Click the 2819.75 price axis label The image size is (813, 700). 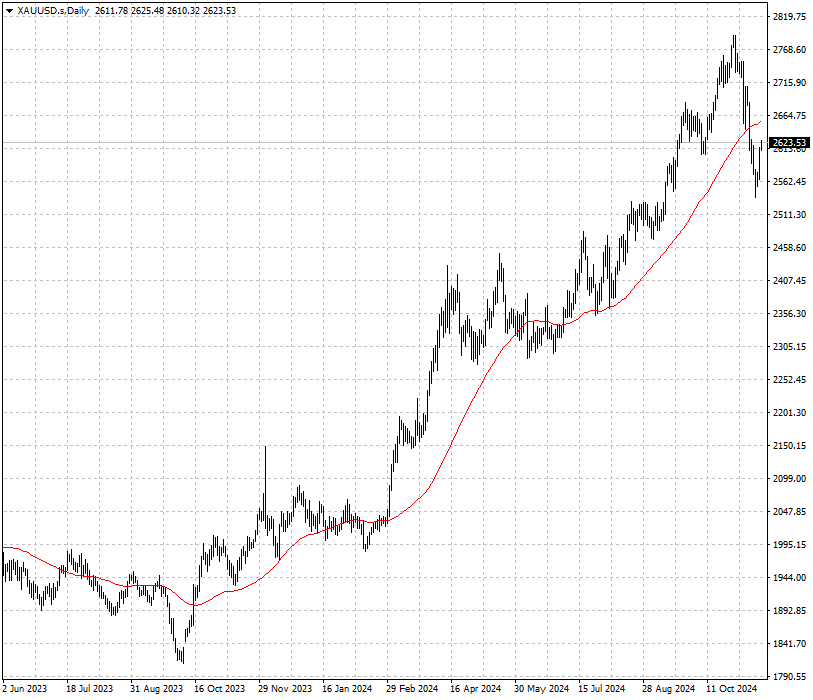tap(789, 17)
